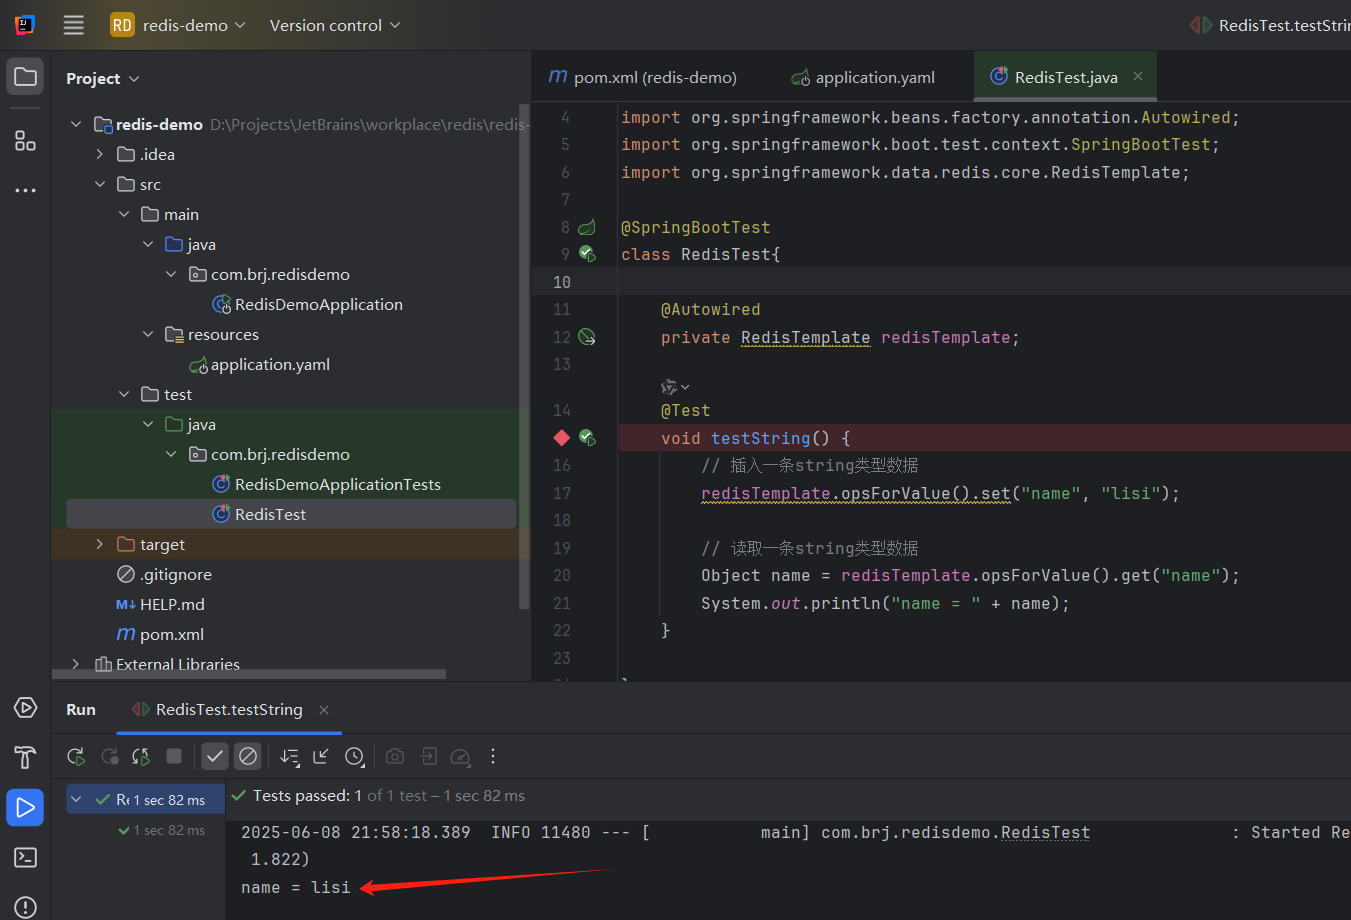Screen dimensions: 1351x920
Task: Open the Project tool window icon
Action: click(25, 75)
